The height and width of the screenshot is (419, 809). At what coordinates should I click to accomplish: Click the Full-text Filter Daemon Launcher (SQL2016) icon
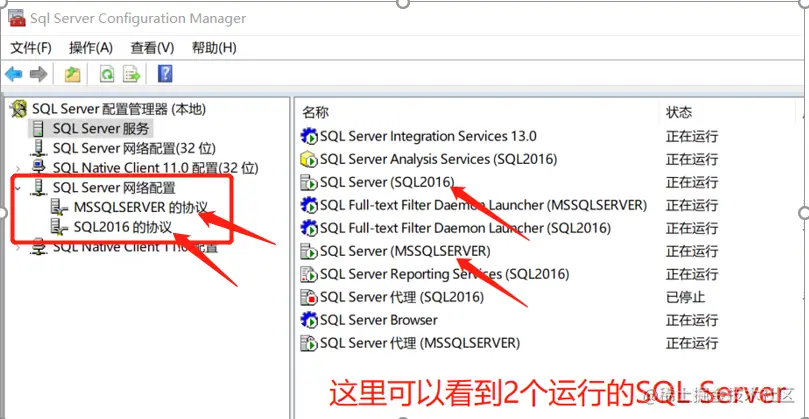(x=309, y=228)
